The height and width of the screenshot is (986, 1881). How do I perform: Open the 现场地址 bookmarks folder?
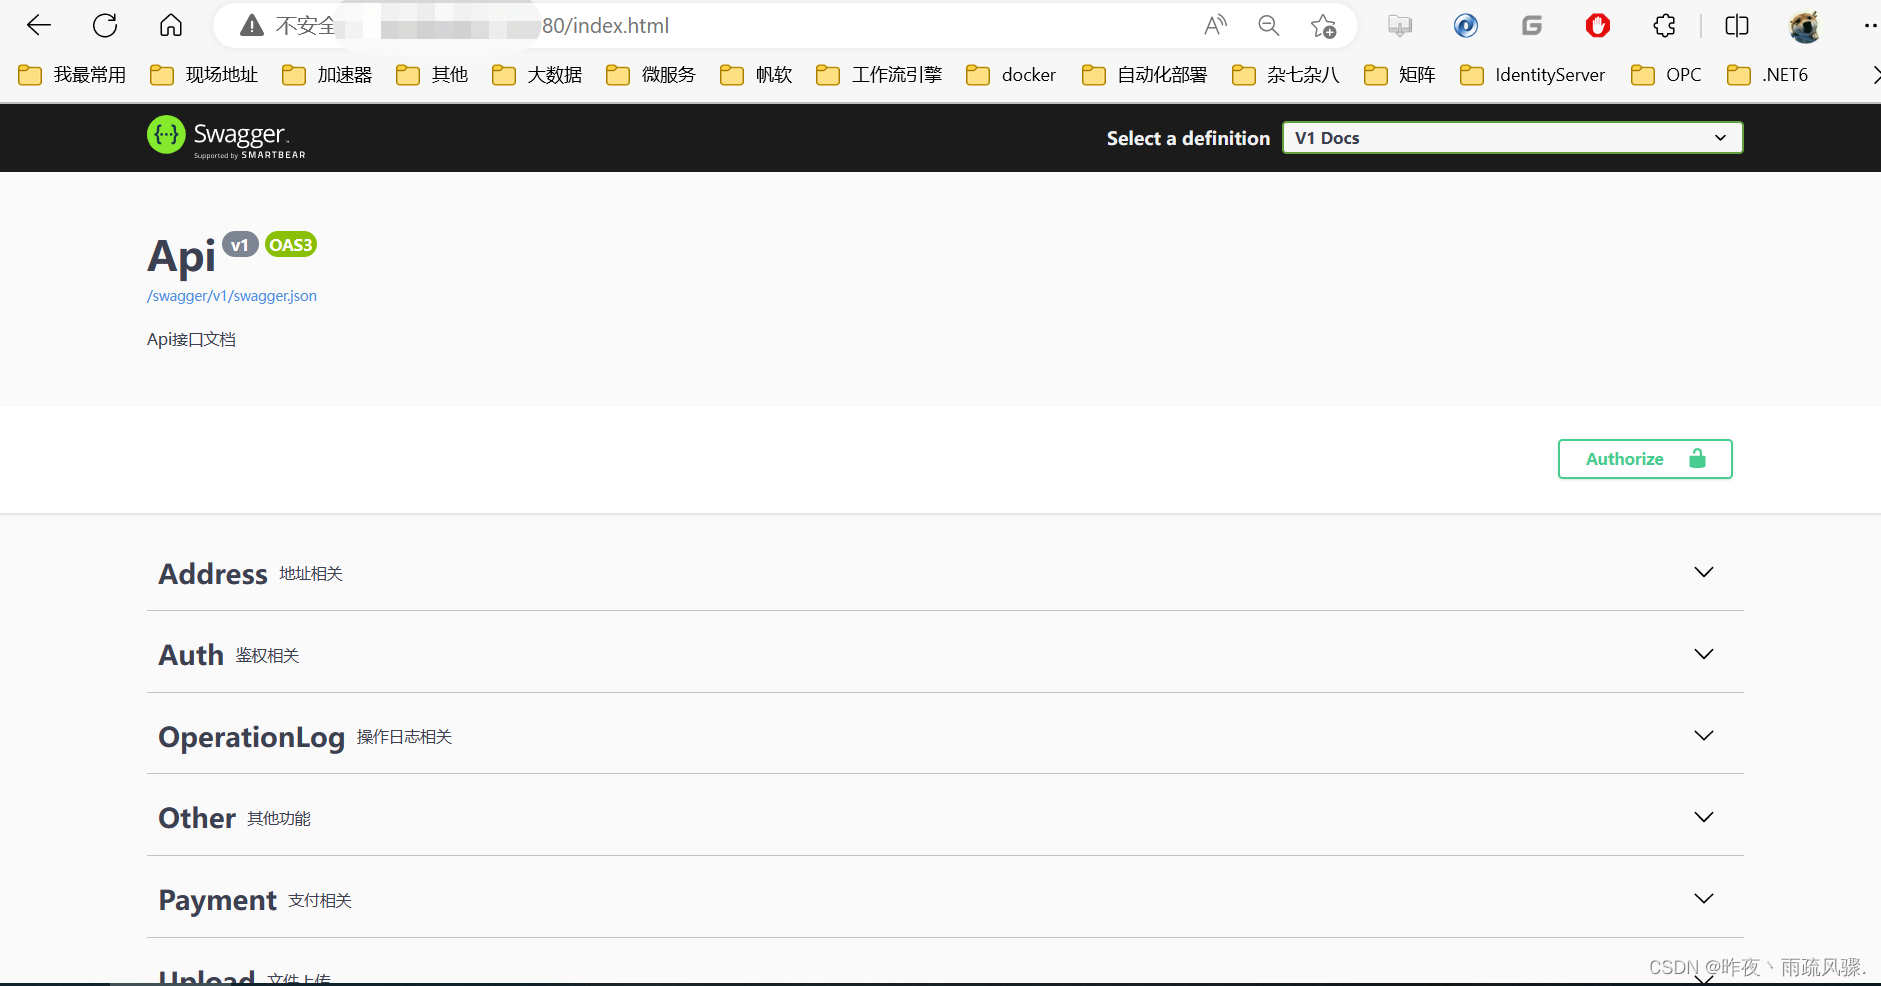[204, 75]
